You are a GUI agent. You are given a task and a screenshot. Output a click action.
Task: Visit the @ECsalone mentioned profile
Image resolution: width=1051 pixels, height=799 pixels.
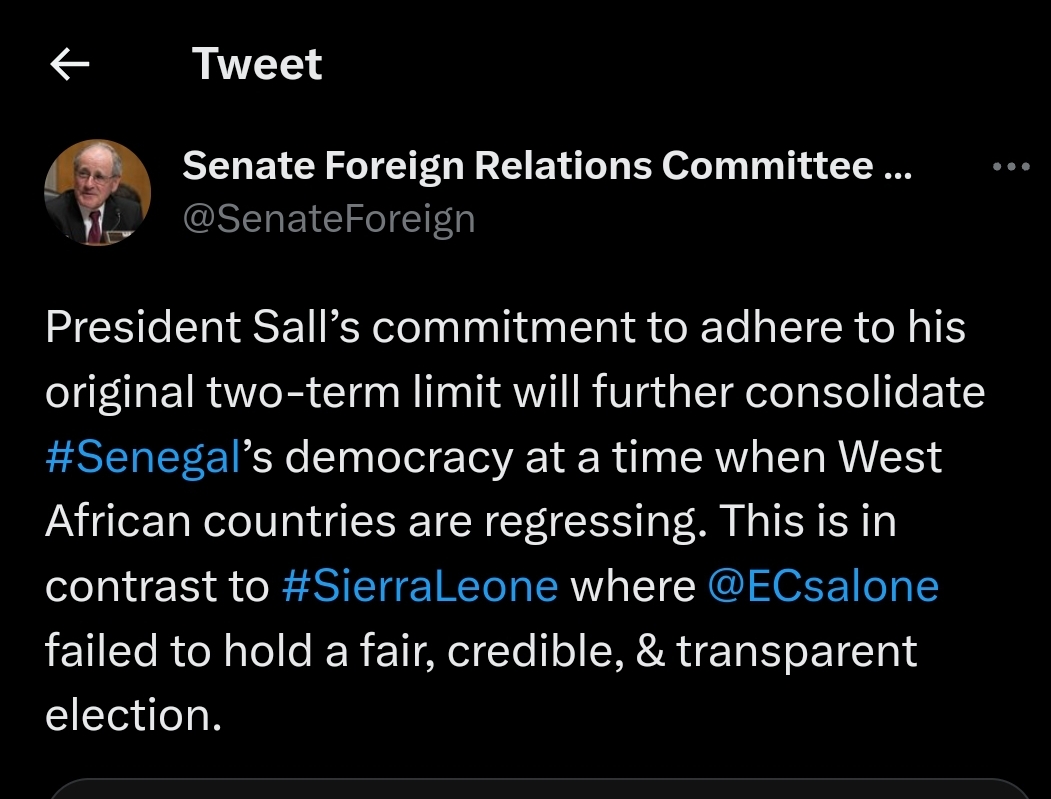pos(823,585)
